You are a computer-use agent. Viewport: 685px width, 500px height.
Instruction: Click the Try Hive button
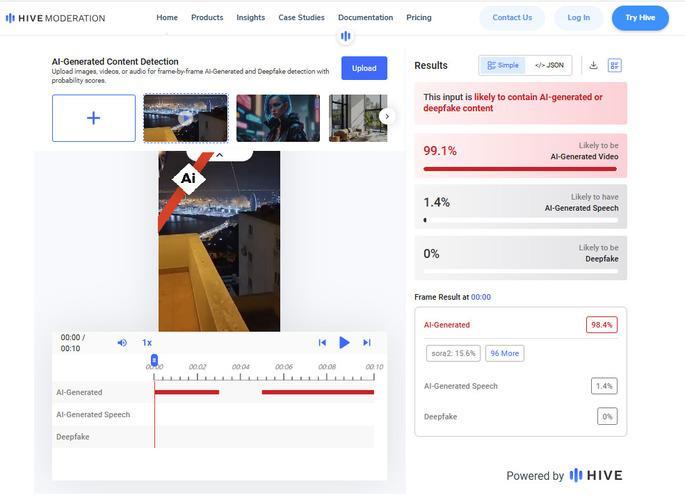pyautogui.click(x=640, y=17)
